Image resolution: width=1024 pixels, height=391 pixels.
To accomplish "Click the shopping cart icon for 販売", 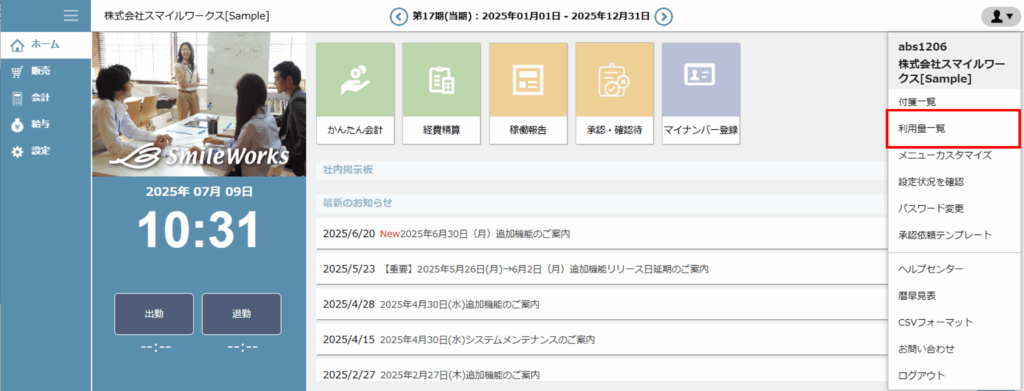I will pyautogui.click(x=18, y=72).
